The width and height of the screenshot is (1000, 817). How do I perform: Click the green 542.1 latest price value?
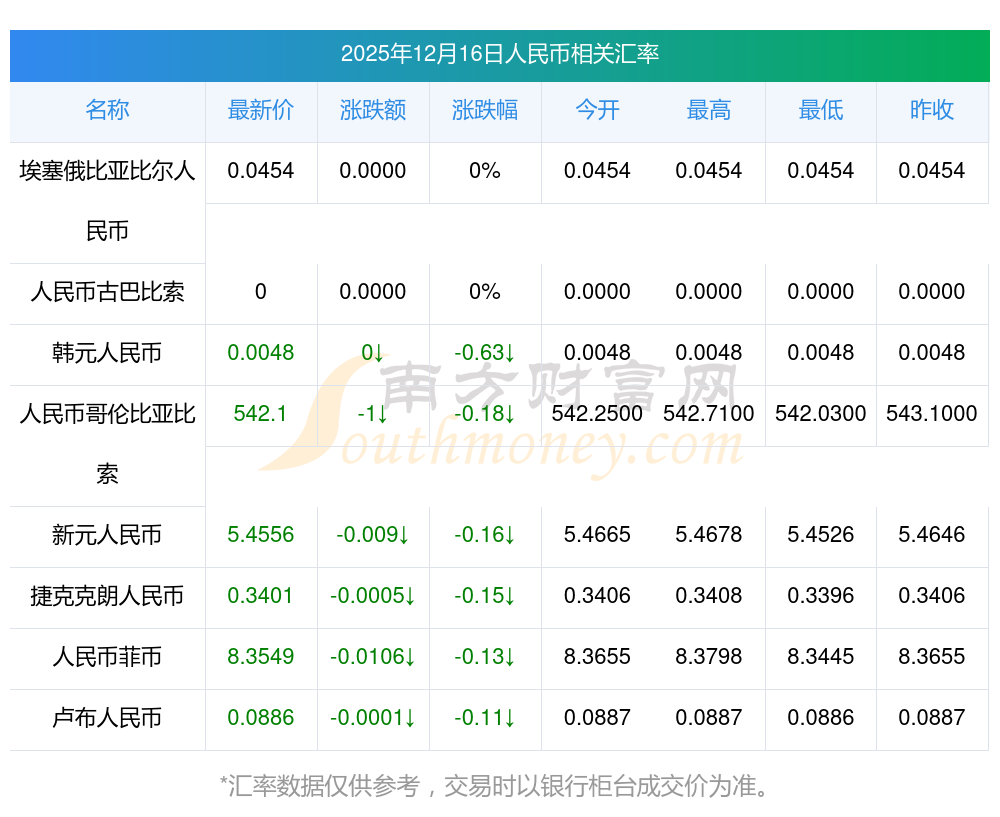(261, 413)
